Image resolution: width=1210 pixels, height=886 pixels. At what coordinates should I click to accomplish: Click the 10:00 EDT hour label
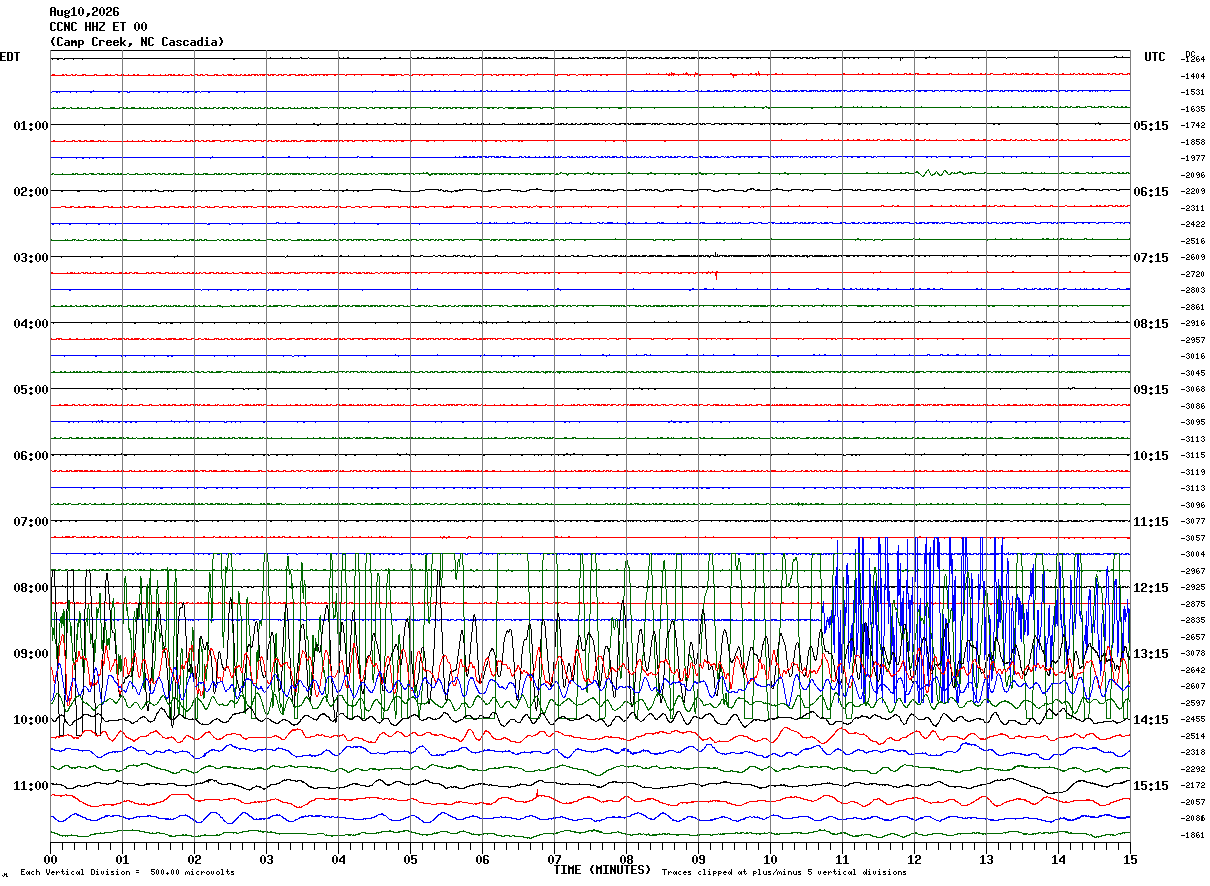point(31,720)
